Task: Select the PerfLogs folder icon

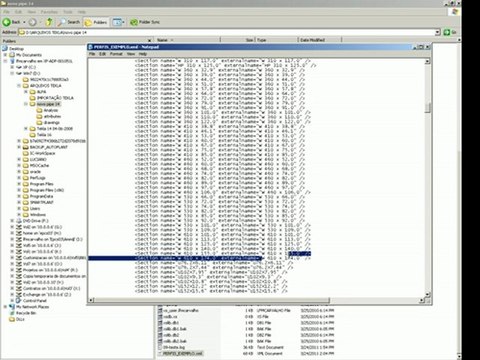Action: tap(26, 178)
